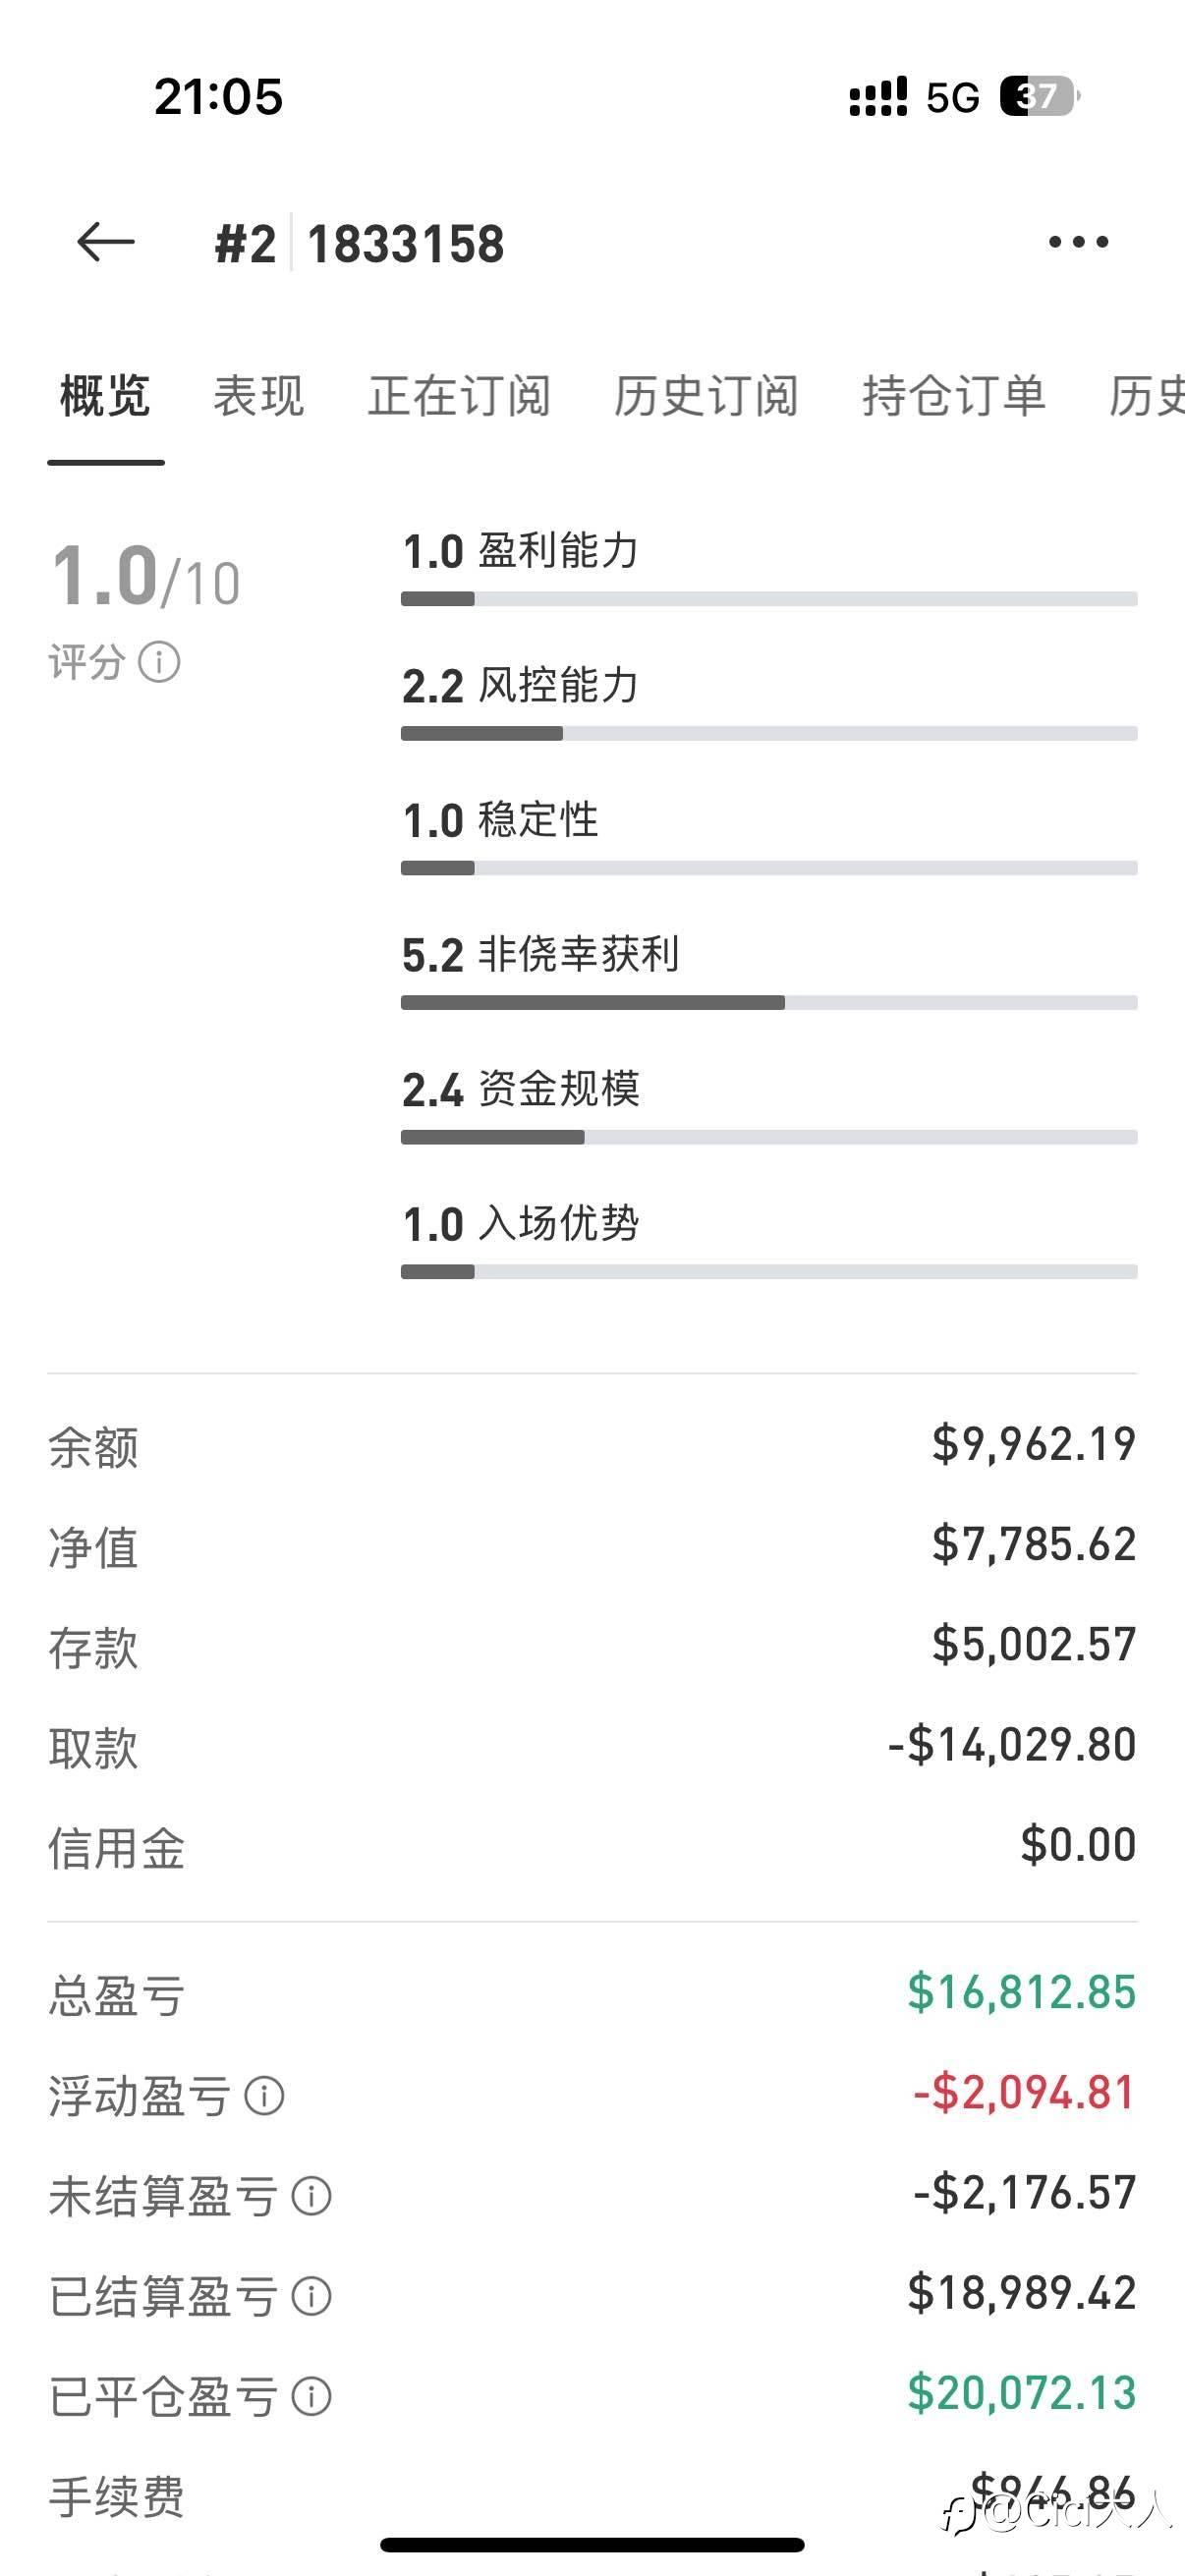Tap the 1.0/10 overall score
This screenshot has width=1185, height=2576.
pyautogui.click(x=146, y=577)
